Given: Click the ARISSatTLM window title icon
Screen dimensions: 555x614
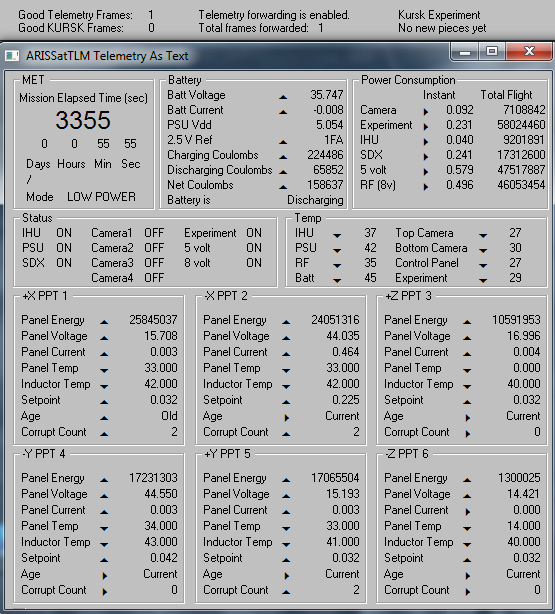Looking at the screenshot, I should tap(12, 56).
